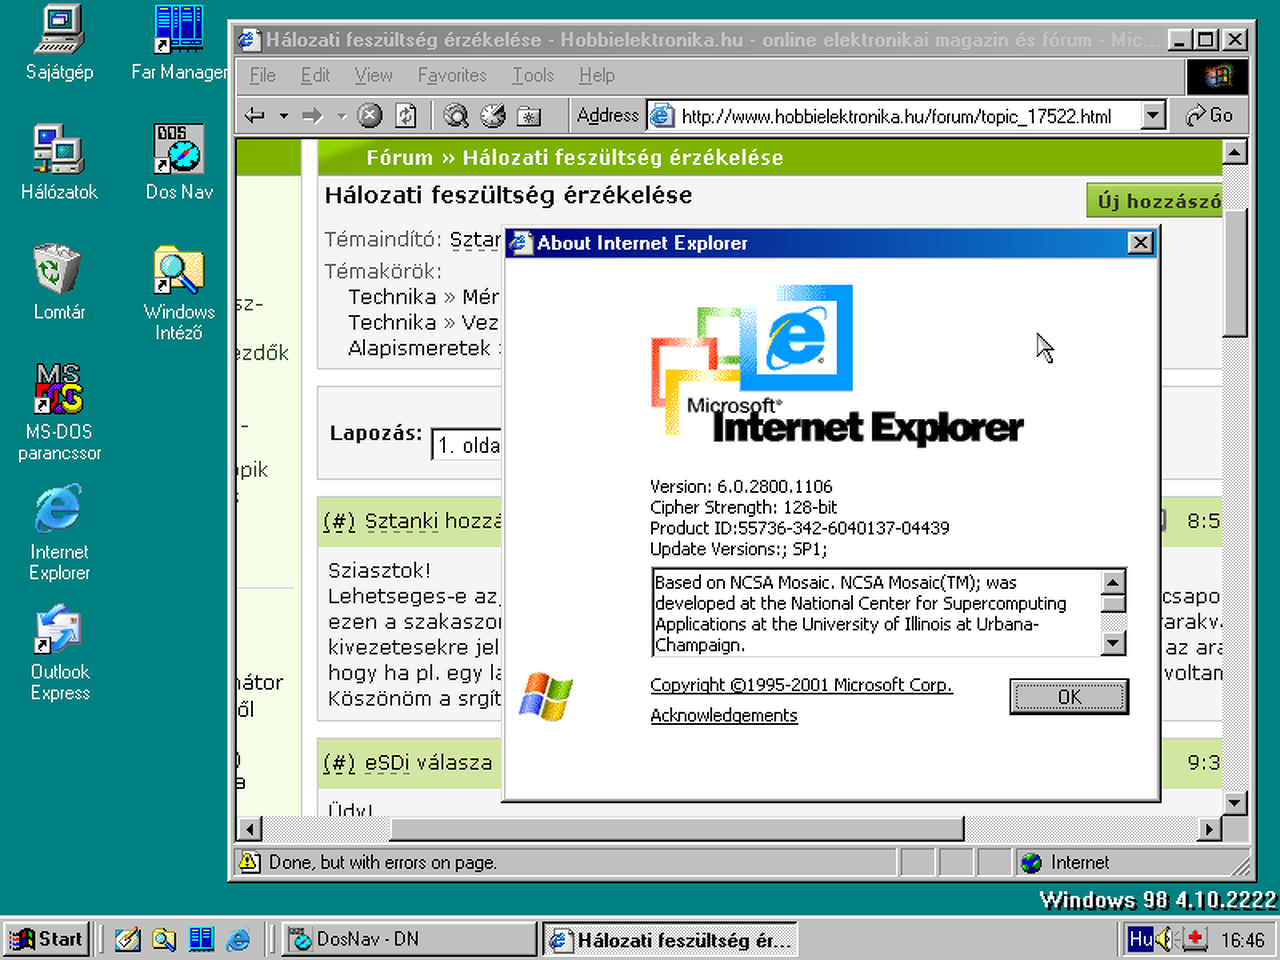Image resolution: width=1280 pixels, height=960 pixels.
Task: Click down arrow of NCSA Mosaic text box
Action: click(1113, 644)
